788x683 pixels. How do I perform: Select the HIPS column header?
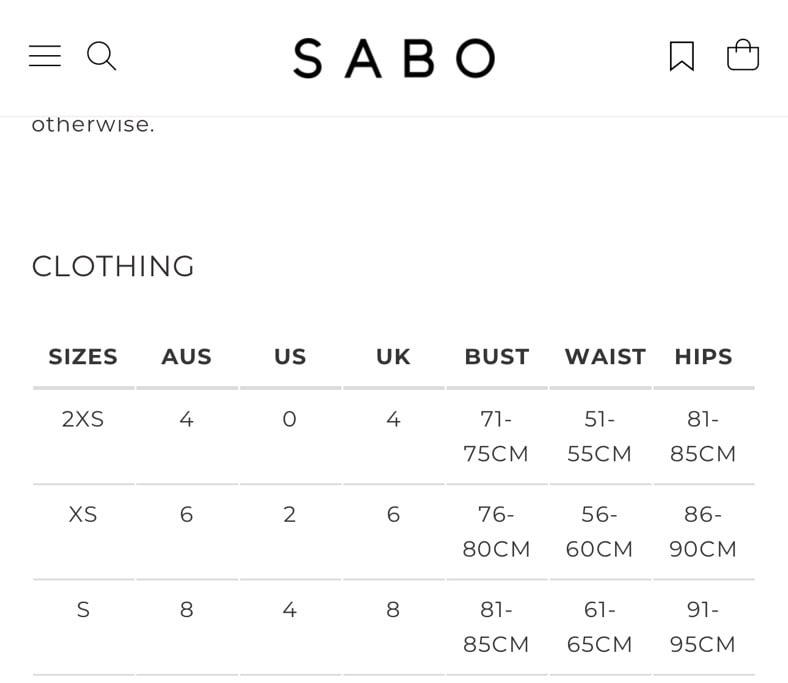coord(703,356)
